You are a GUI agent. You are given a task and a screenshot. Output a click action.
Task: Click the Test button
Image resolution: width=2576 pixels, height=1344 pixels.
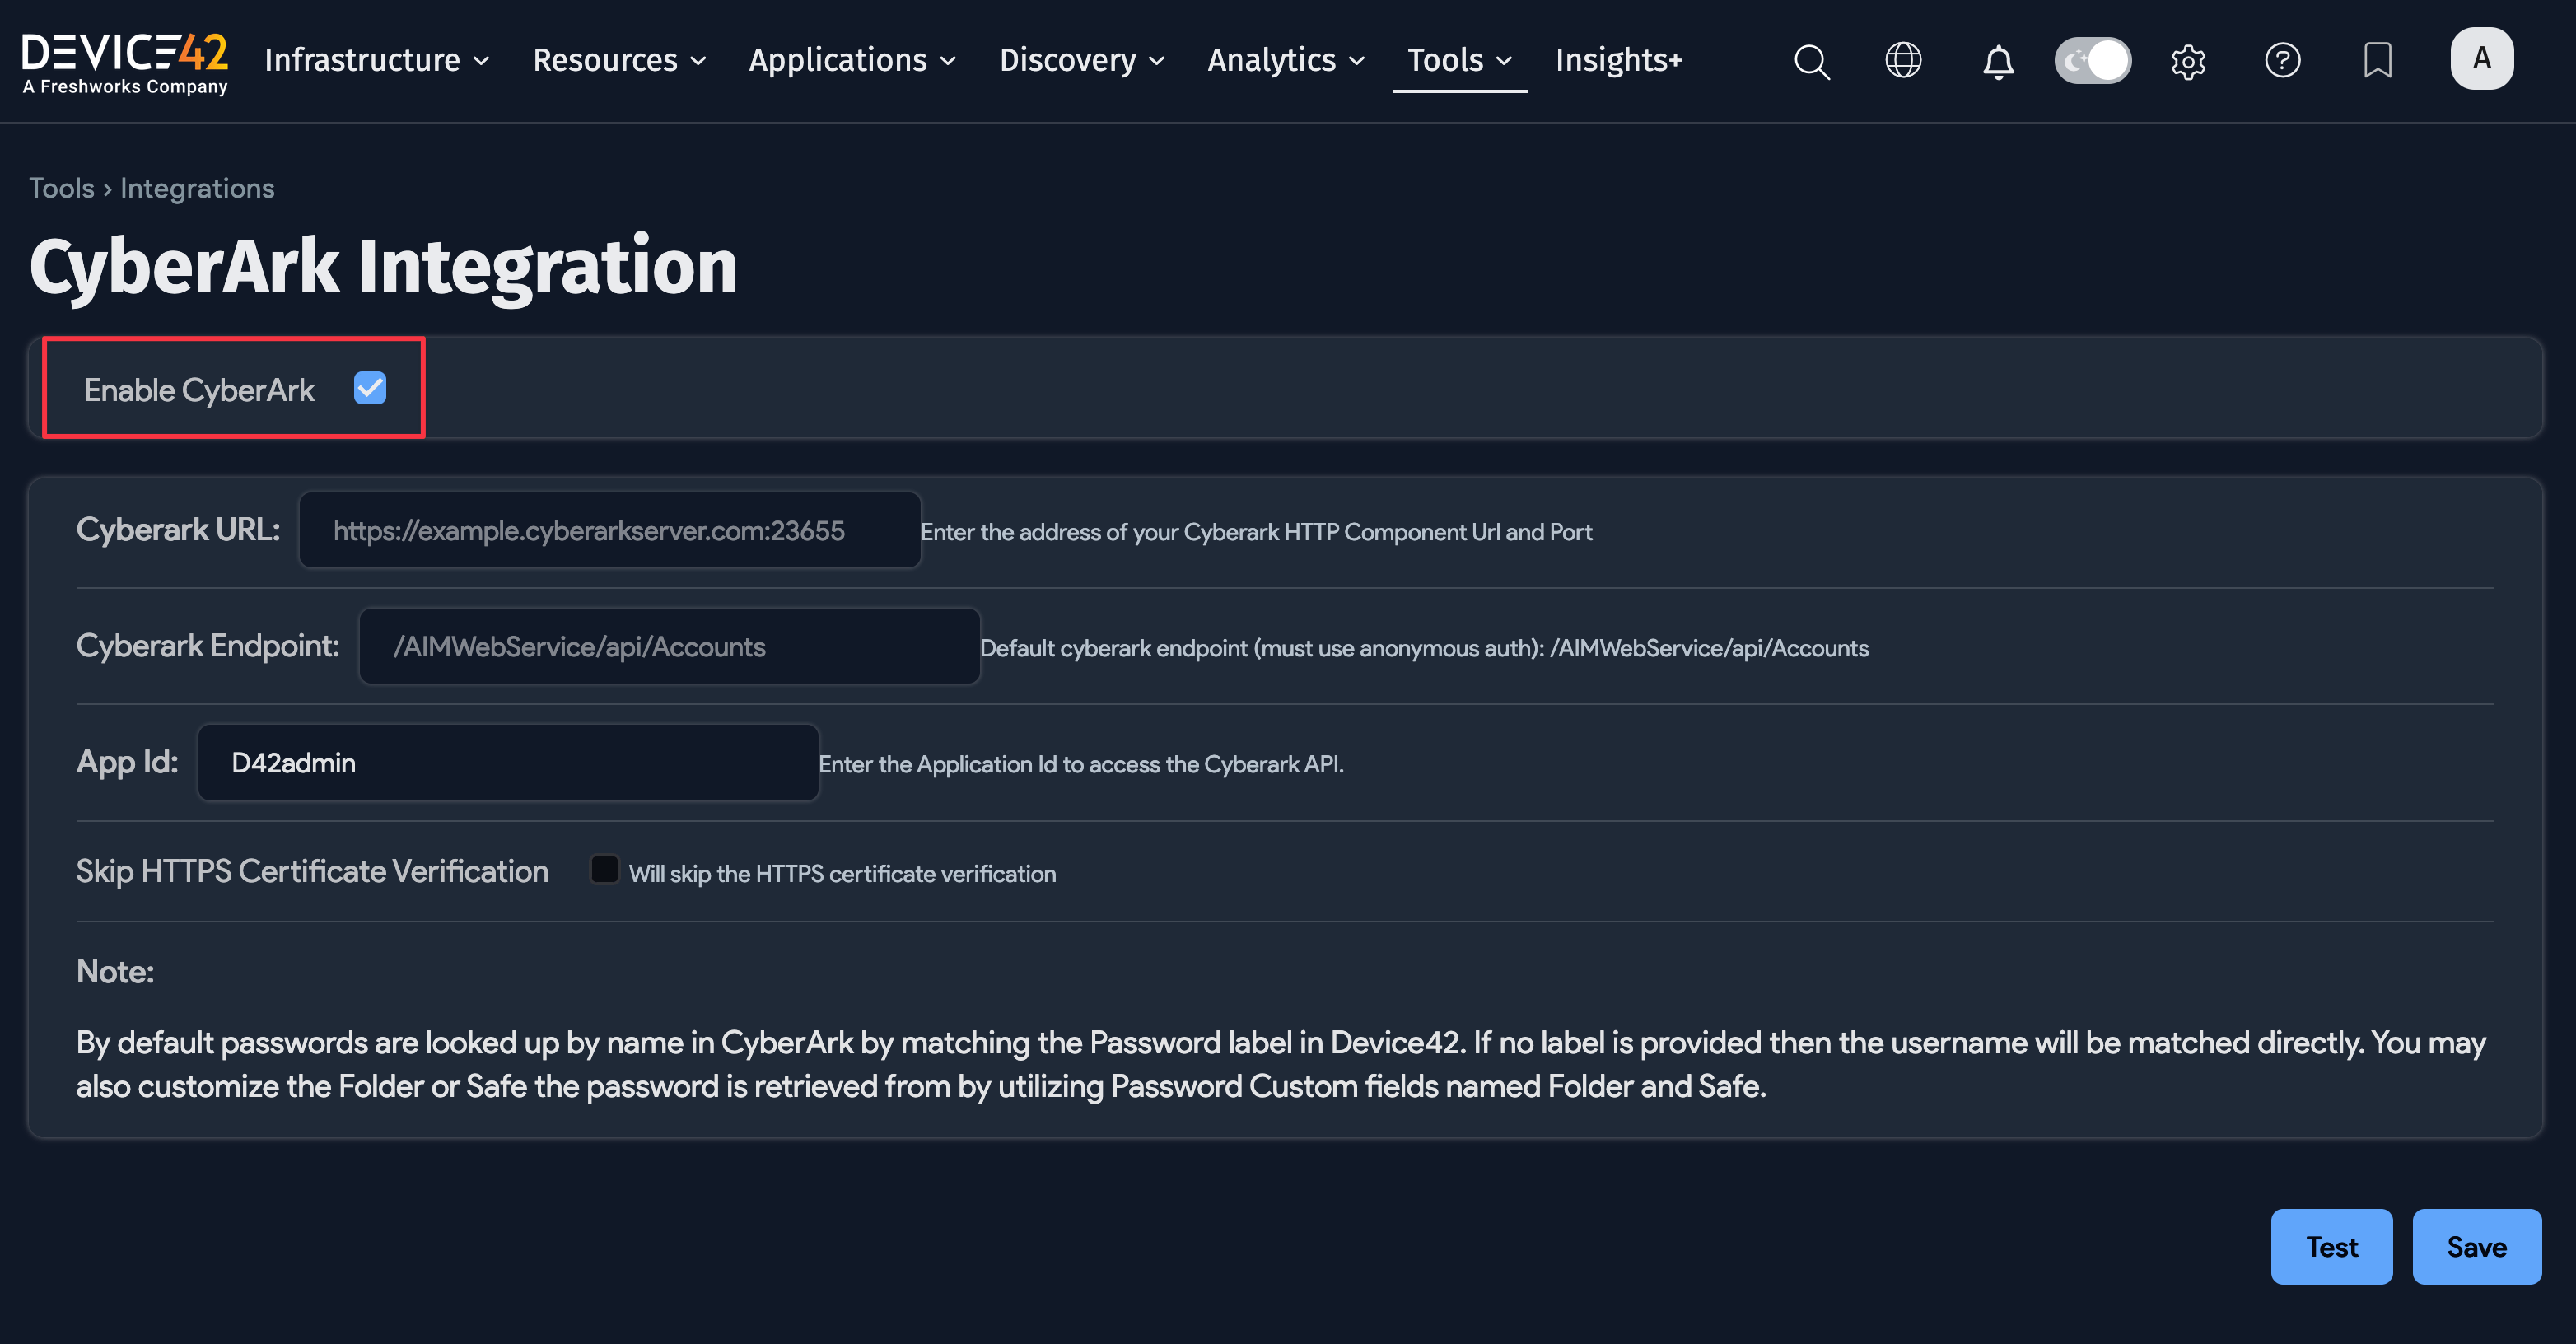[x=2331, y=1246]
